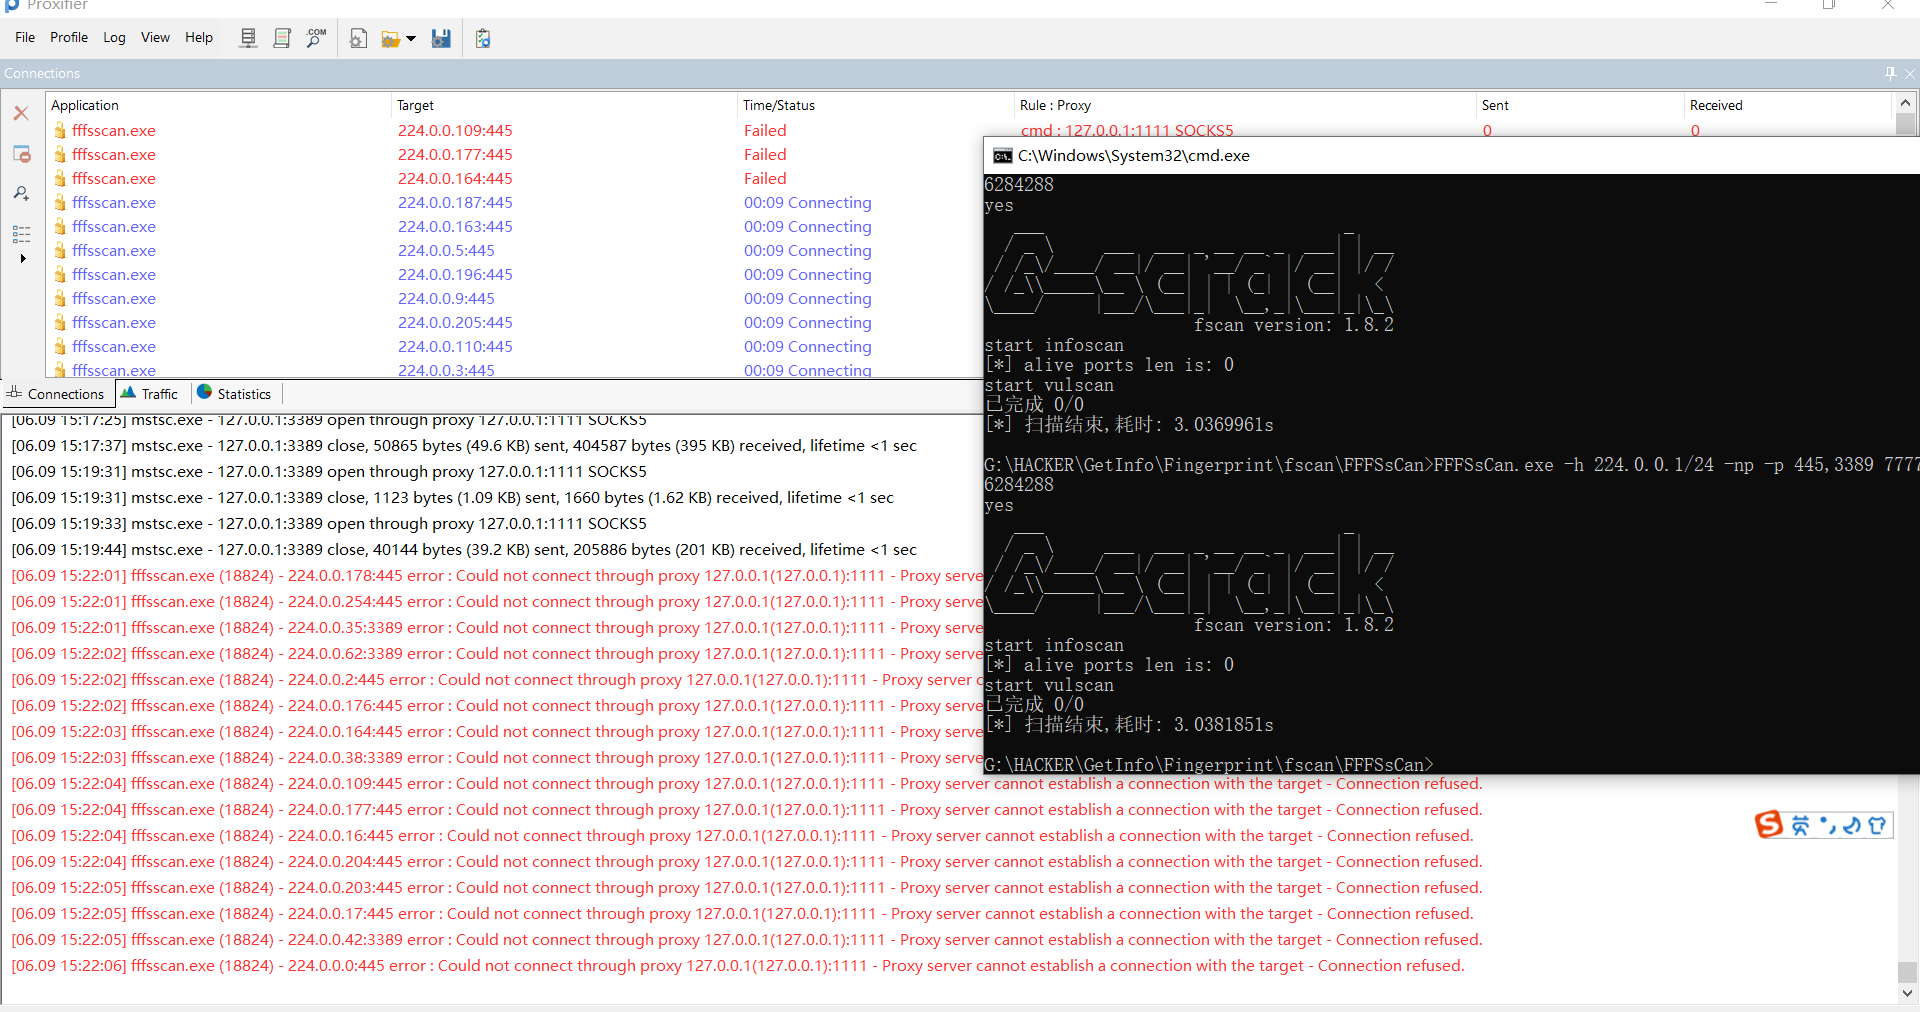Click log entry for 224.0.0.0:445 error
The width and height of the screenshot is (1920, 1012).
point(738,966)
